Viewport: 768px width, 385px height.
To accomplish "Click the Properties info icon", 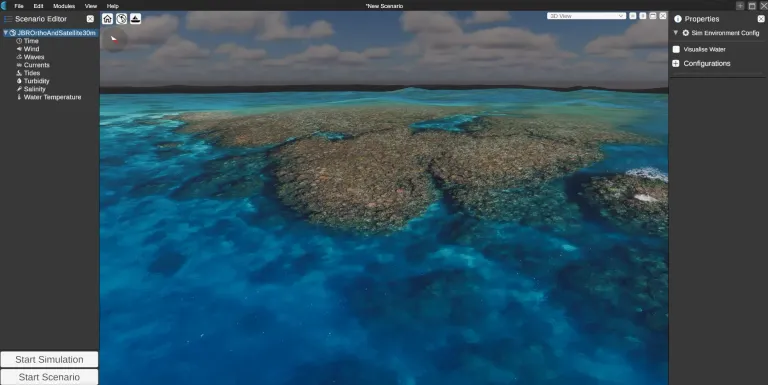I will pyautogui.click(x=678, y=19).
